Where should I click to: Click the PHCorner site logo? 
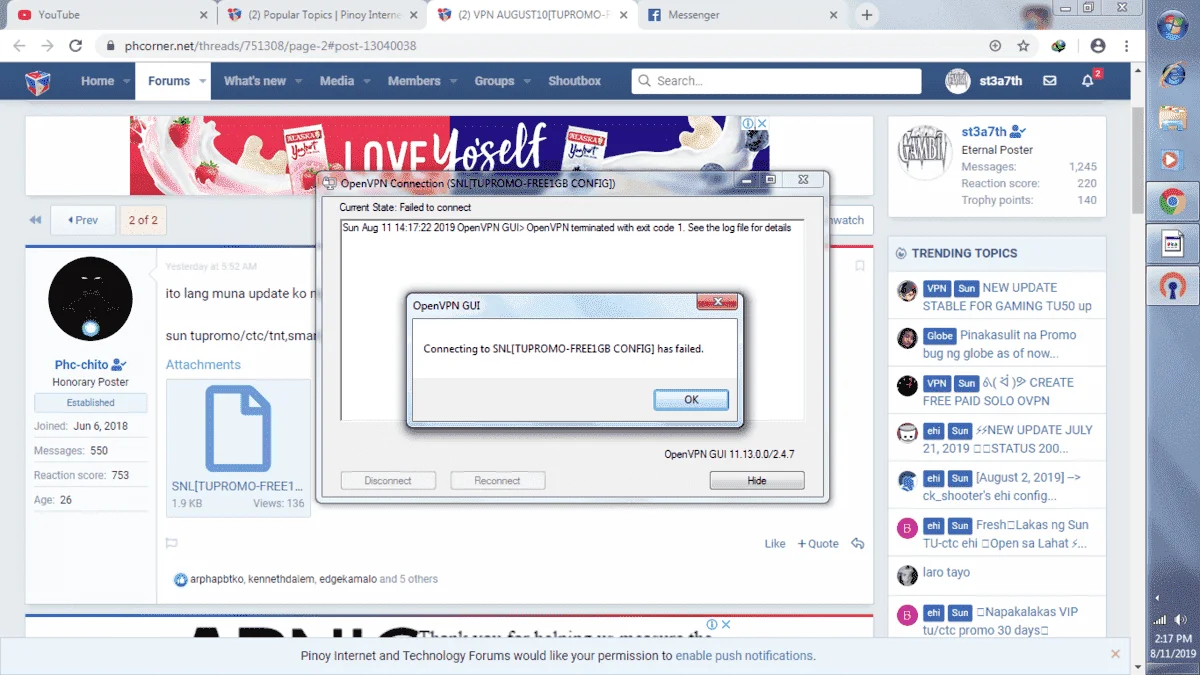(x=38, y=81)
